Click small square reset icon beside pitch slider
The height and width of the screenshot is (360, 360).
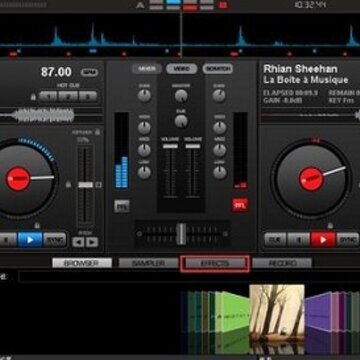coord(99,185)
